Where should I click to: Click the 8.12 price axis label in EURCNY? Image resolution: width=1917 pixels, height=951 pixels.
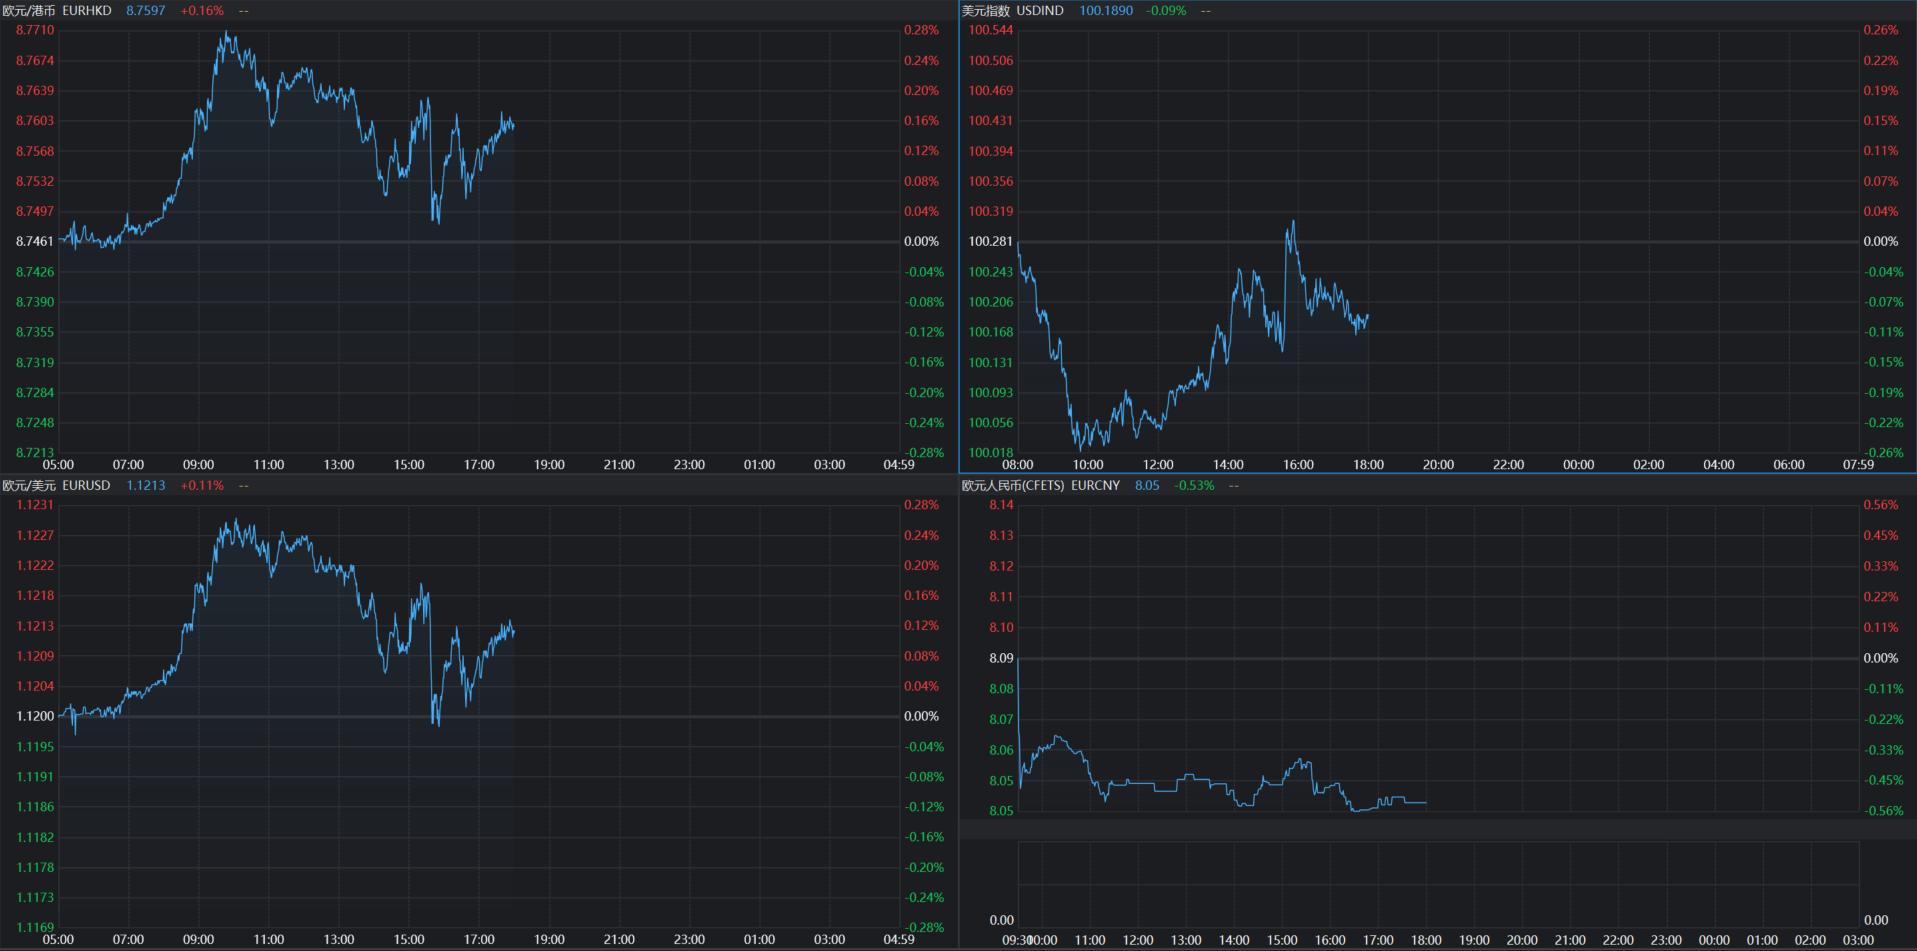coord(1001,566)
